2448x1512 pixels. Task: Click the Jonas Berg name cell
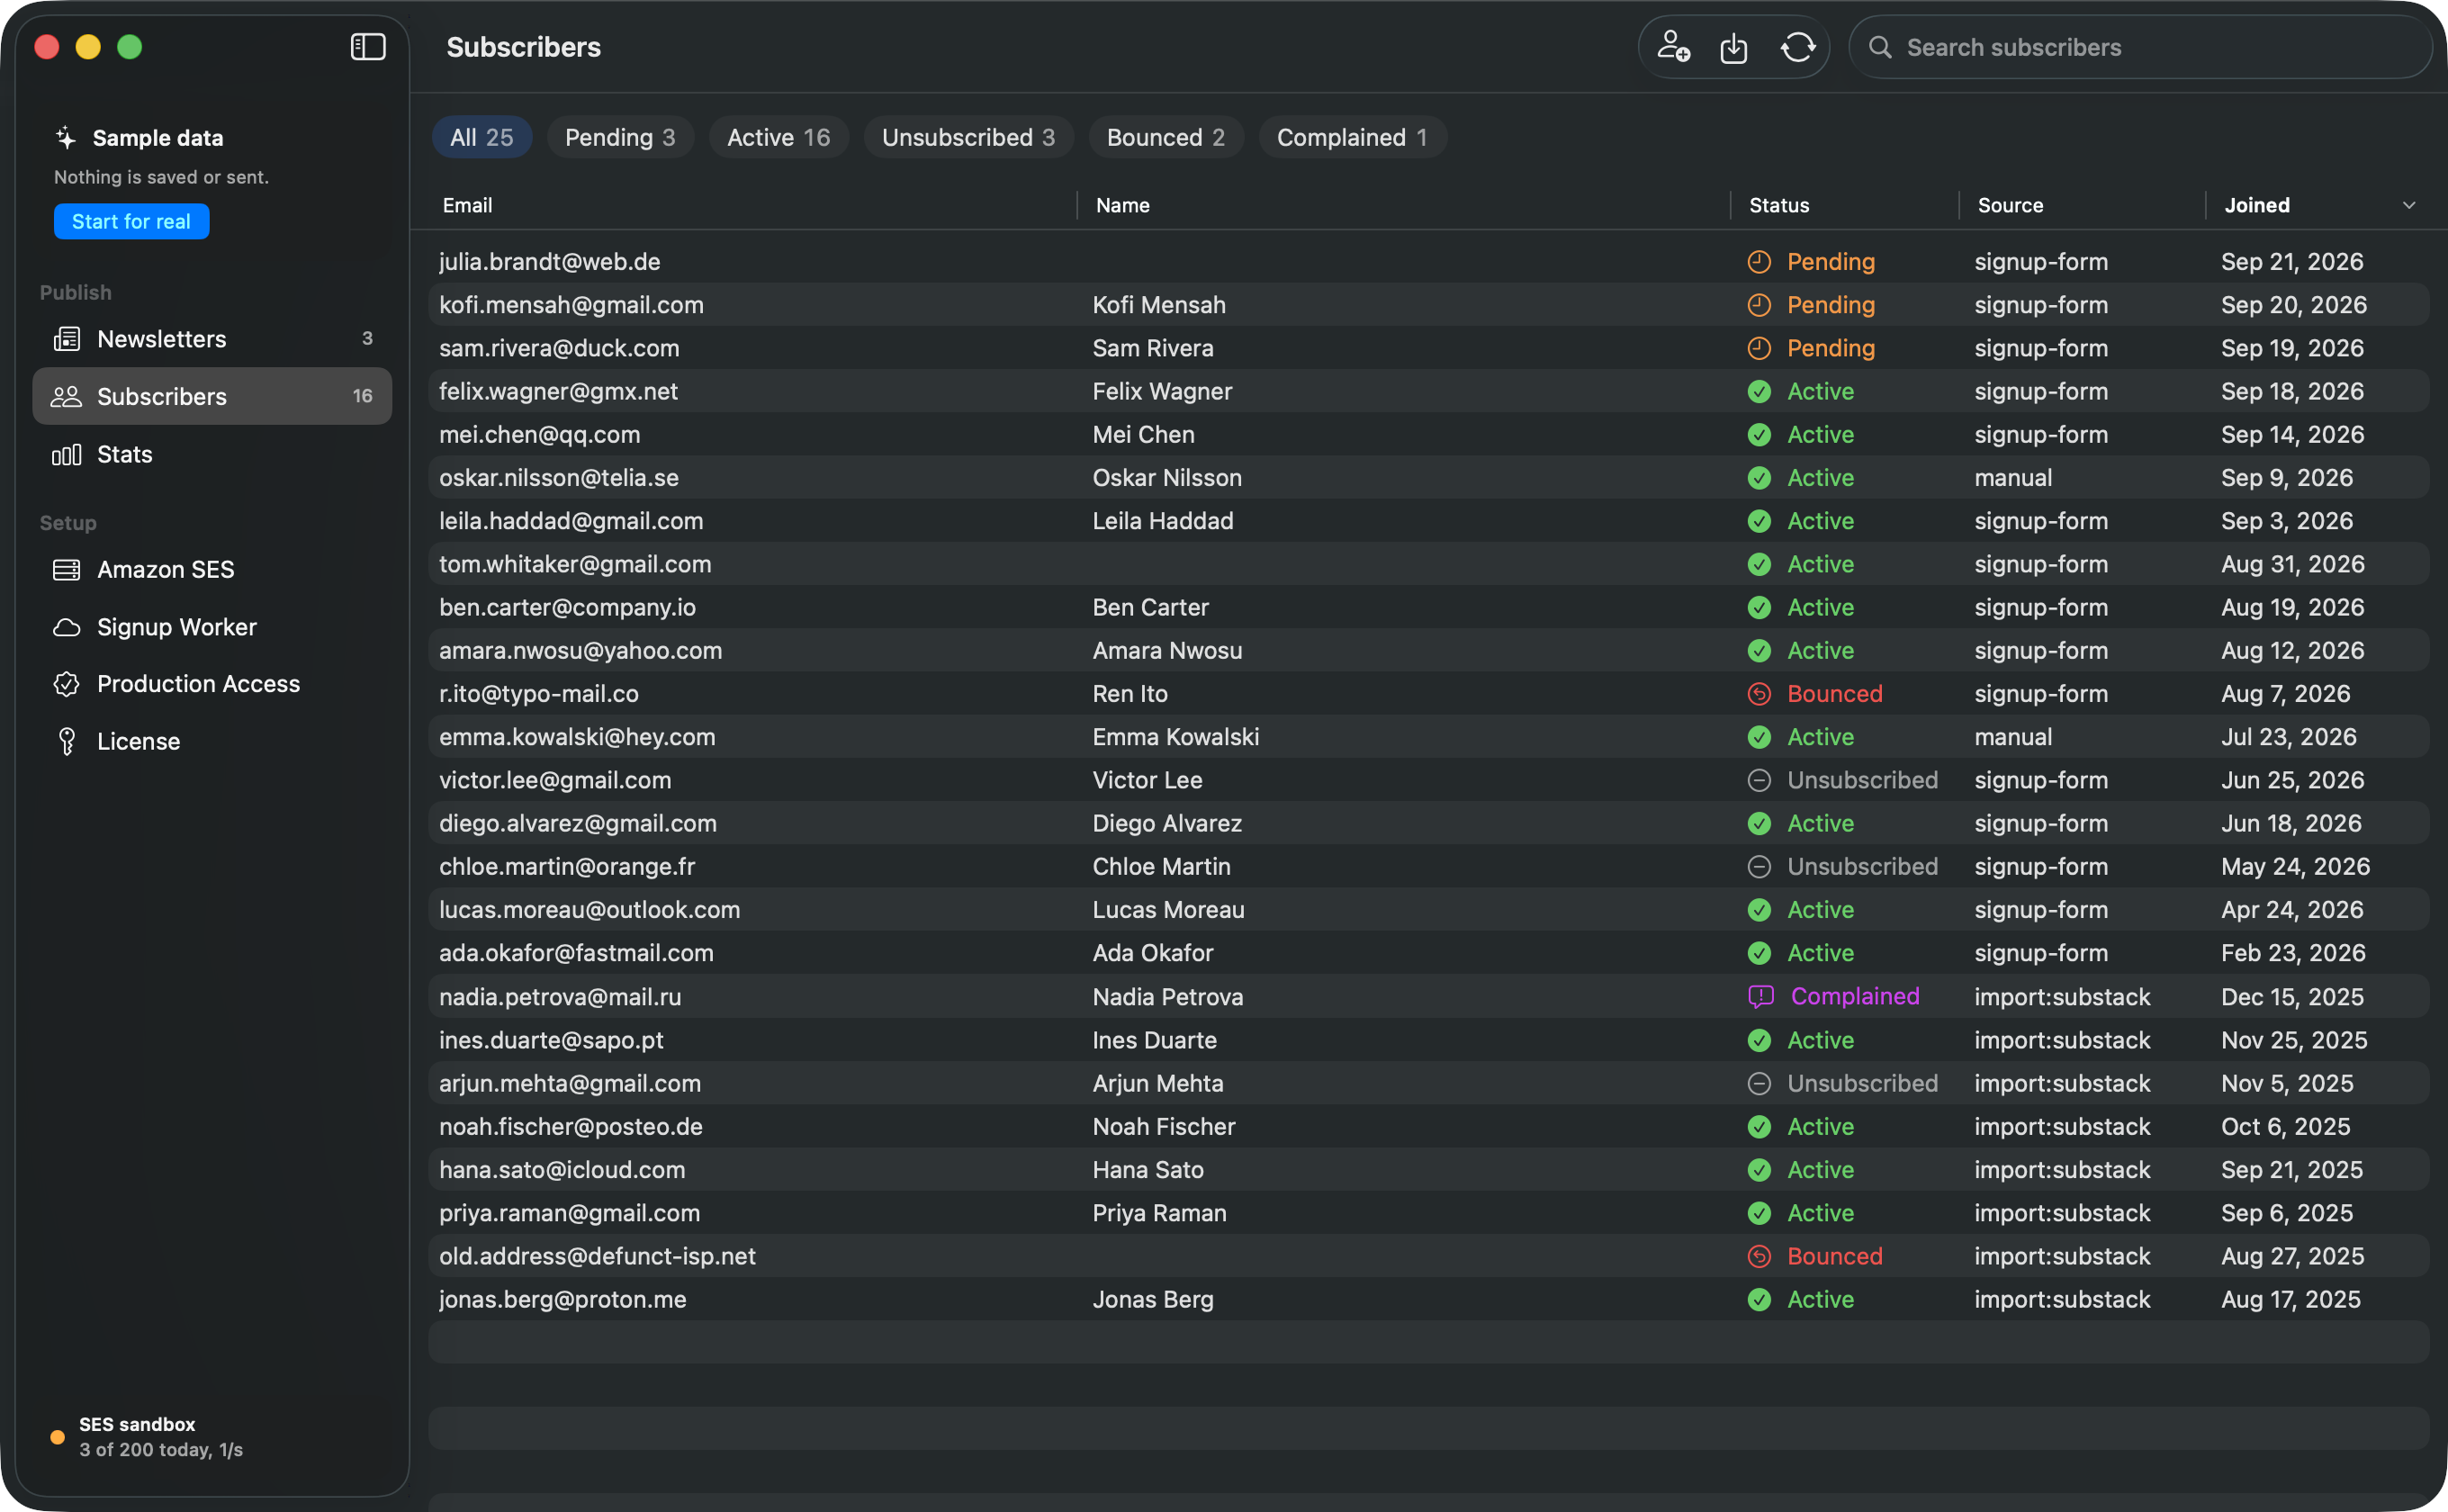pyautogui.click(x=1153, y=1299)
